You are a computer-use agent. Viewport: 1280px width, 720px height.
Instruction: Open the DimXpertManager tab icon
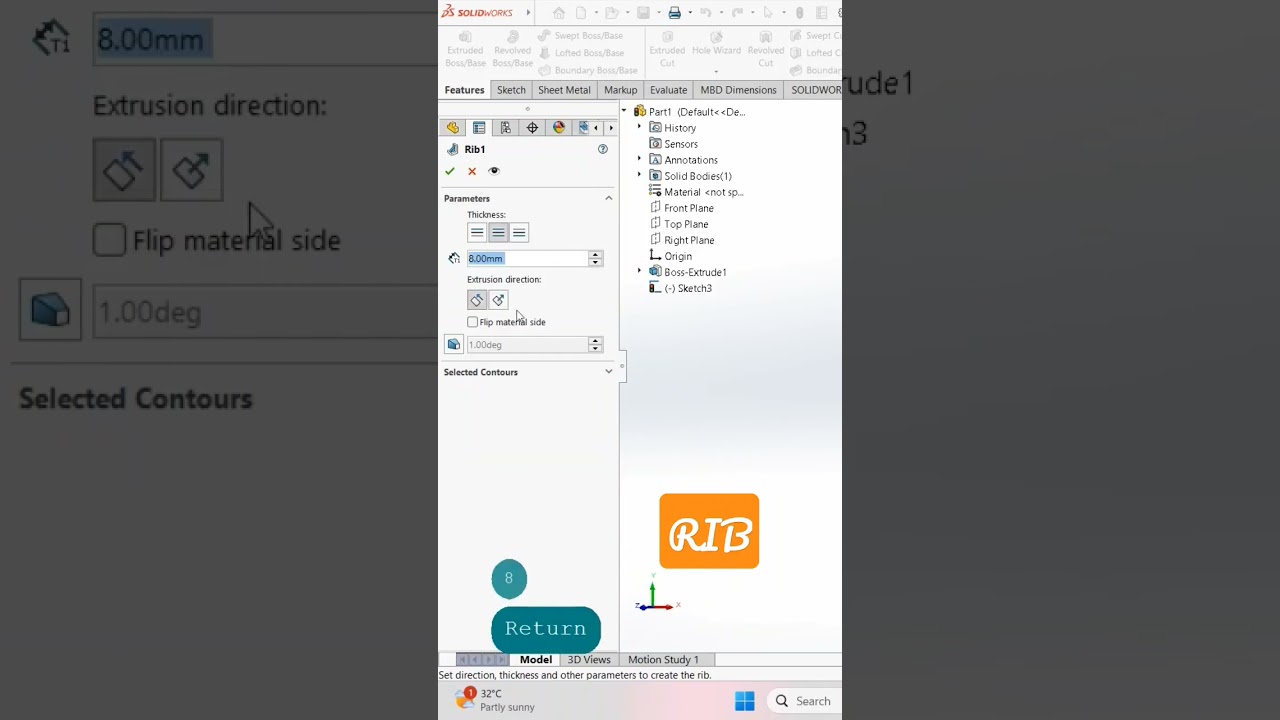click(532, 128)
